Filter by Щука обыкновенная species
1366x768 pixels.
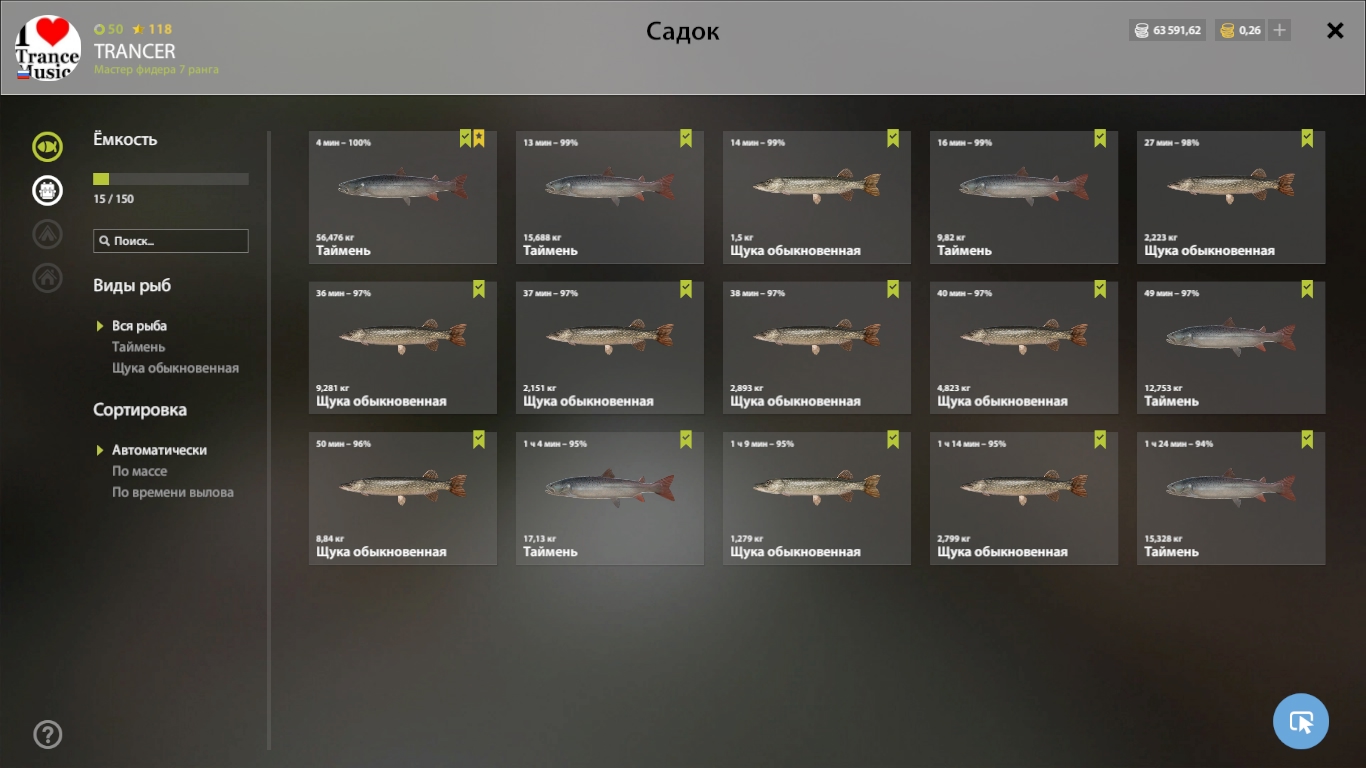(x=175, y=368)
